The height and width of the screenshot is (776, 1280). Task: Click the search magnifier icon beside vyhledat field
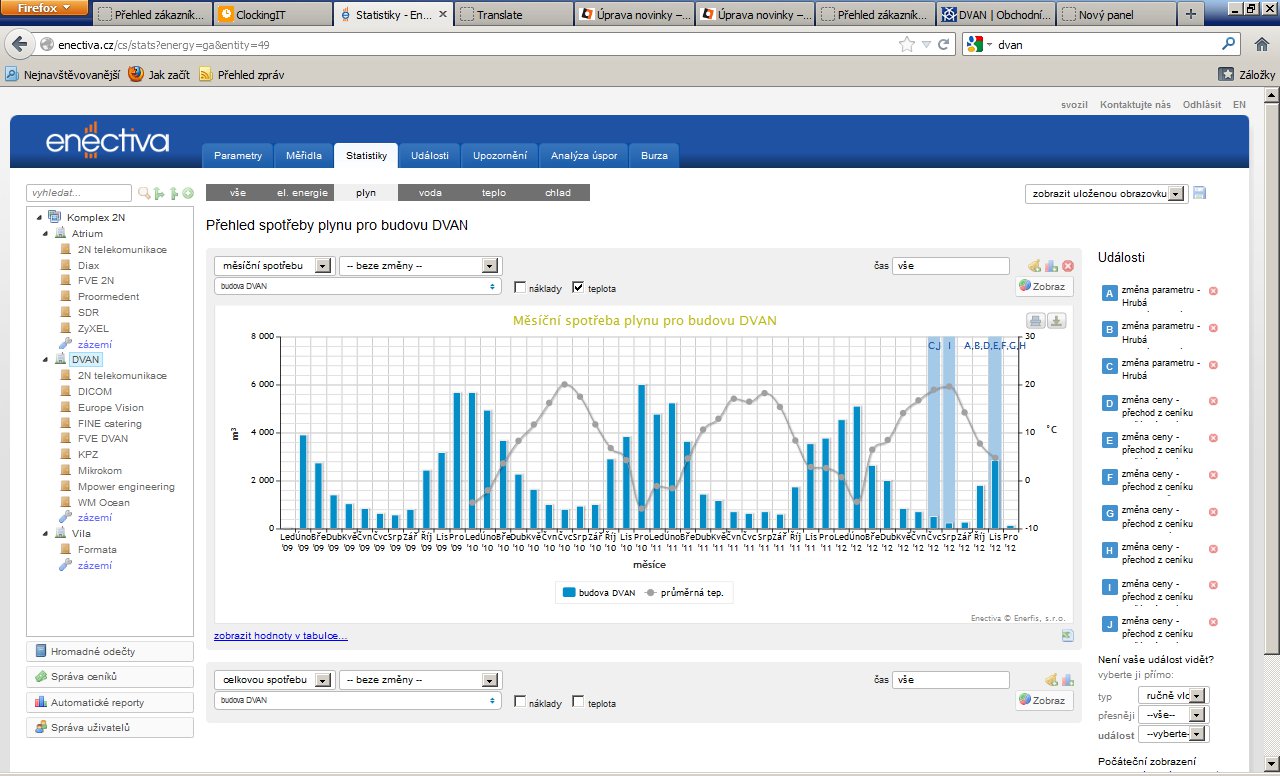[x=144, y=193]
